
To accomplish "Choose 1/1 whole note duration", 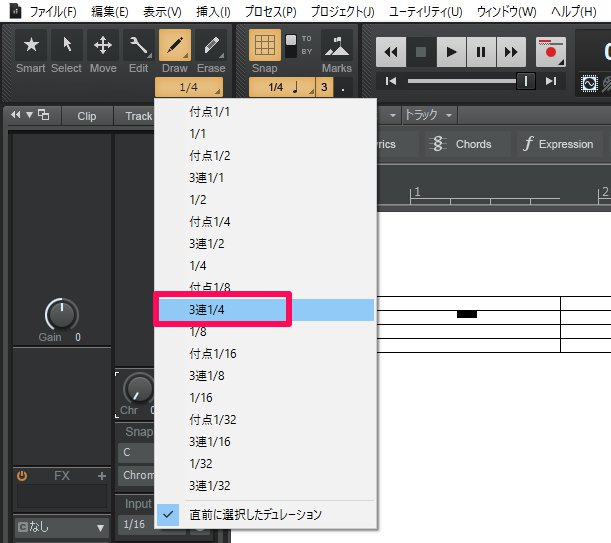I will 265,134.
